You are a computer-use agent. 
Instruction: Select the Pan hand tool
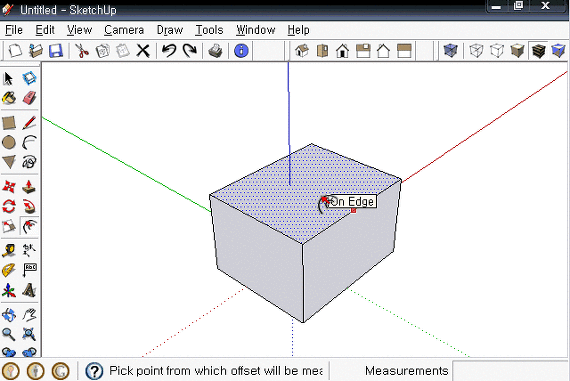coord(29,315)
